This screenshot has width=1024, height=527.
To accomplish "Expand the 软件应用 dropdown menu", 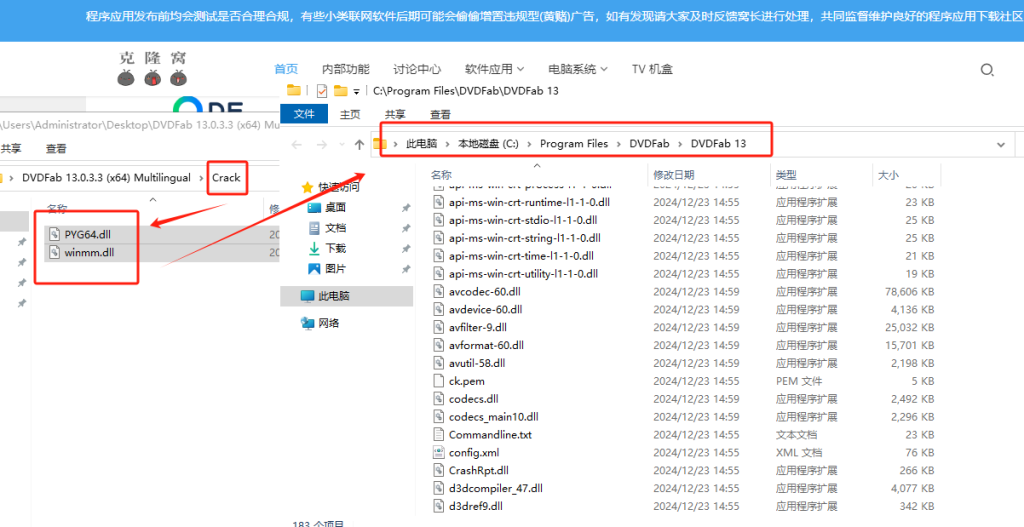I will click(494, 69).
